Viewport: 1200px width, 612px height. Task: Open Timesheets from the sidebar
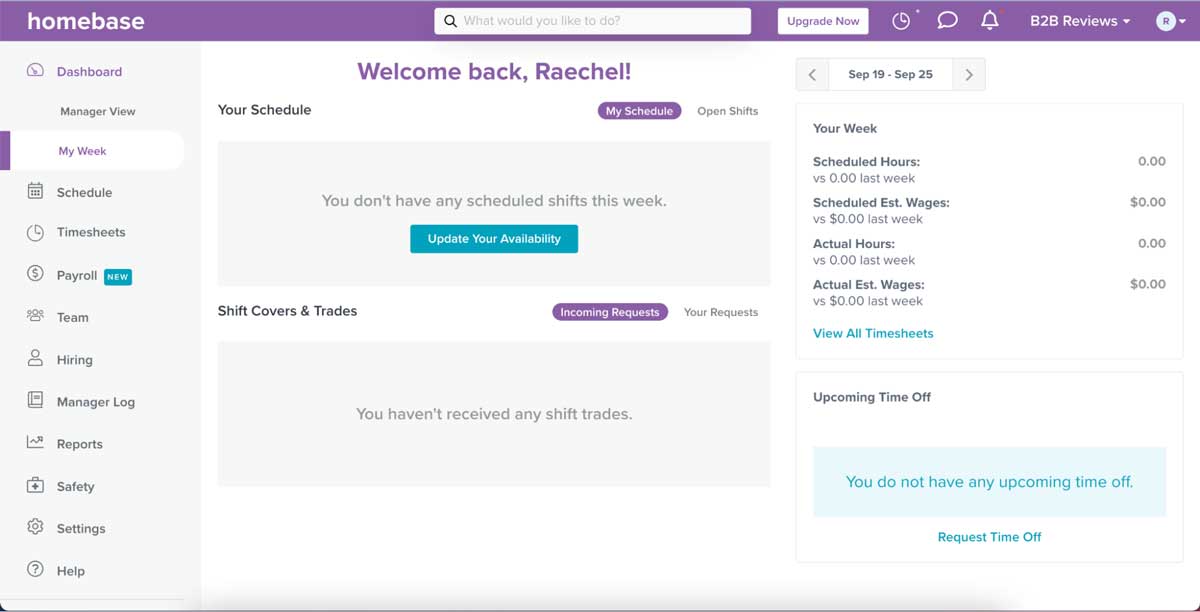point(91,233)
